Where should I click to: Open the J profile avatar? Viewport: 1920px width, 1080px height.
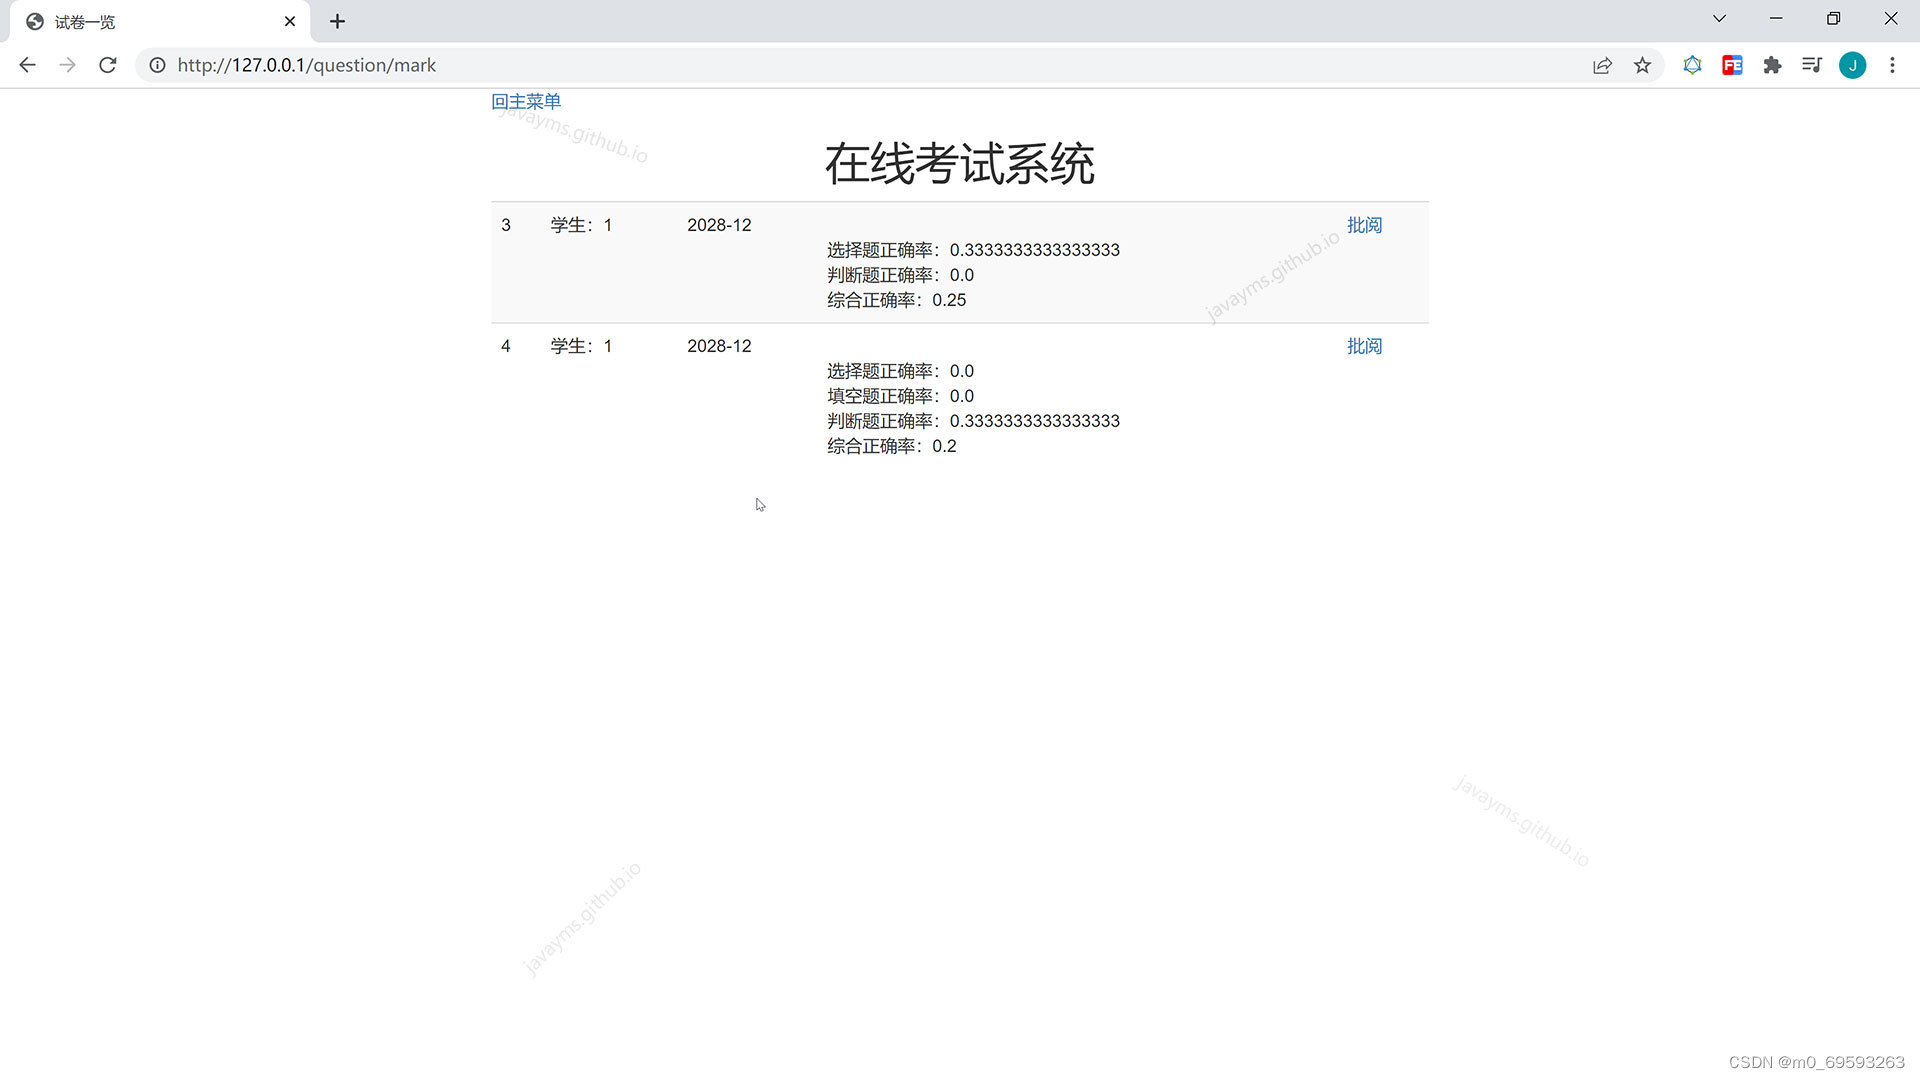point(1852,65)
